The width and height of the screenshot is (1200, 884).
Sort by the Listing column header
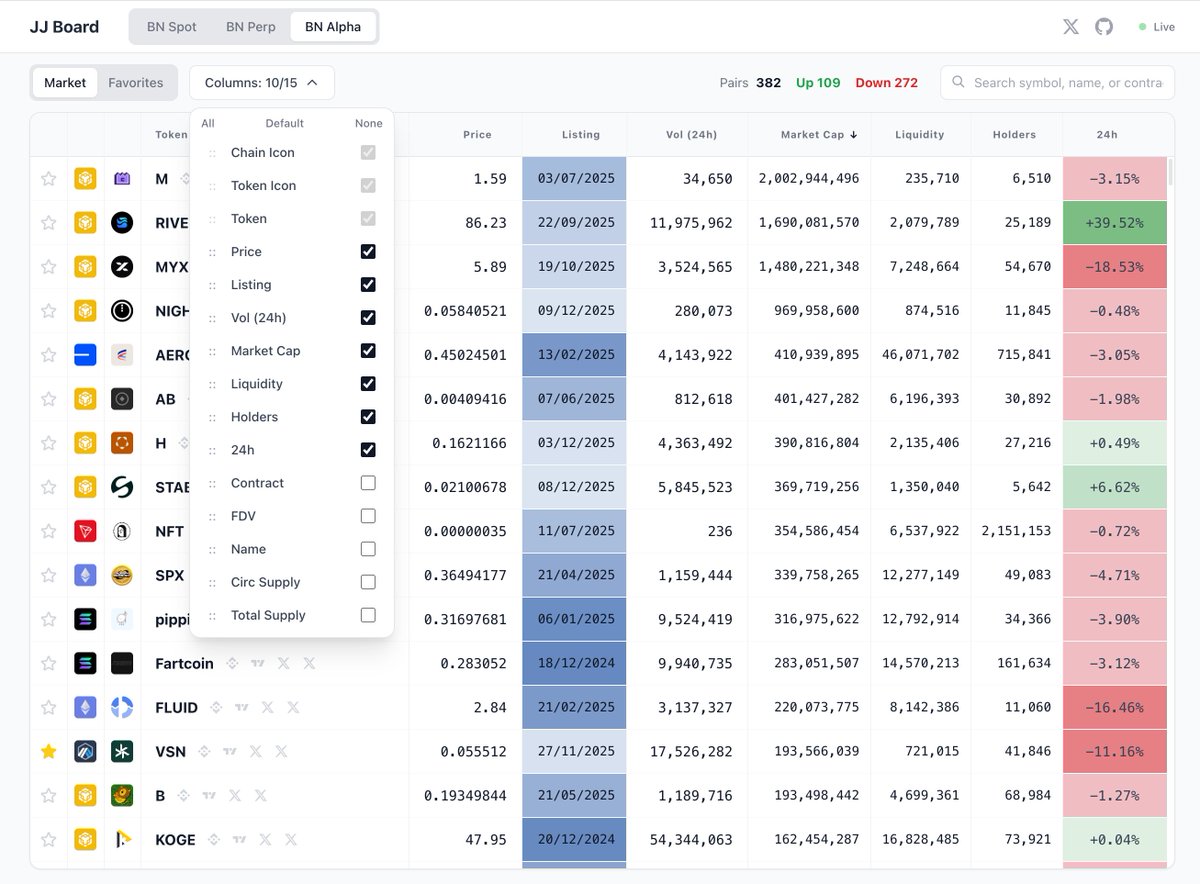coord(581,134)
